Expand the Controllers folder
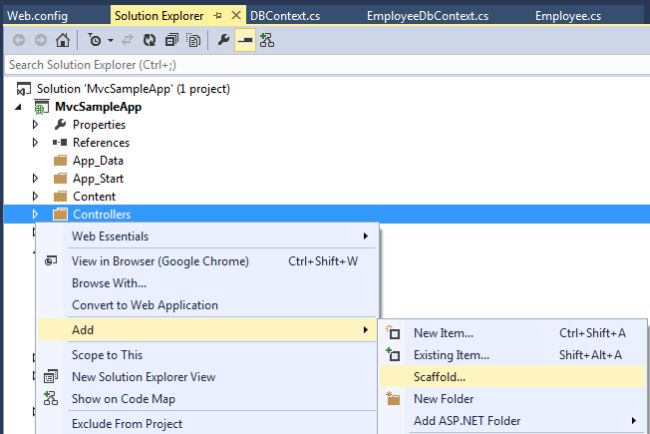 (35, 214)
